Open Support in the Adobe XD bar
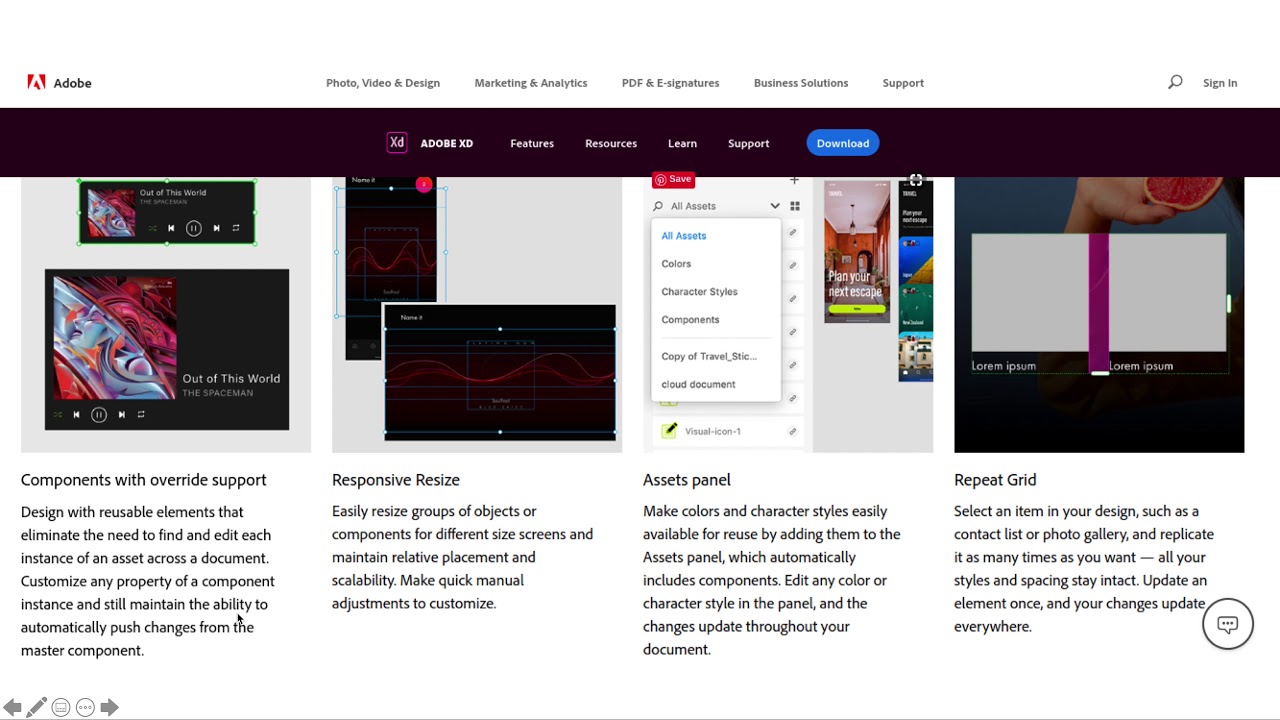This screenshot has width=1280, height=720. pos(748,143)
